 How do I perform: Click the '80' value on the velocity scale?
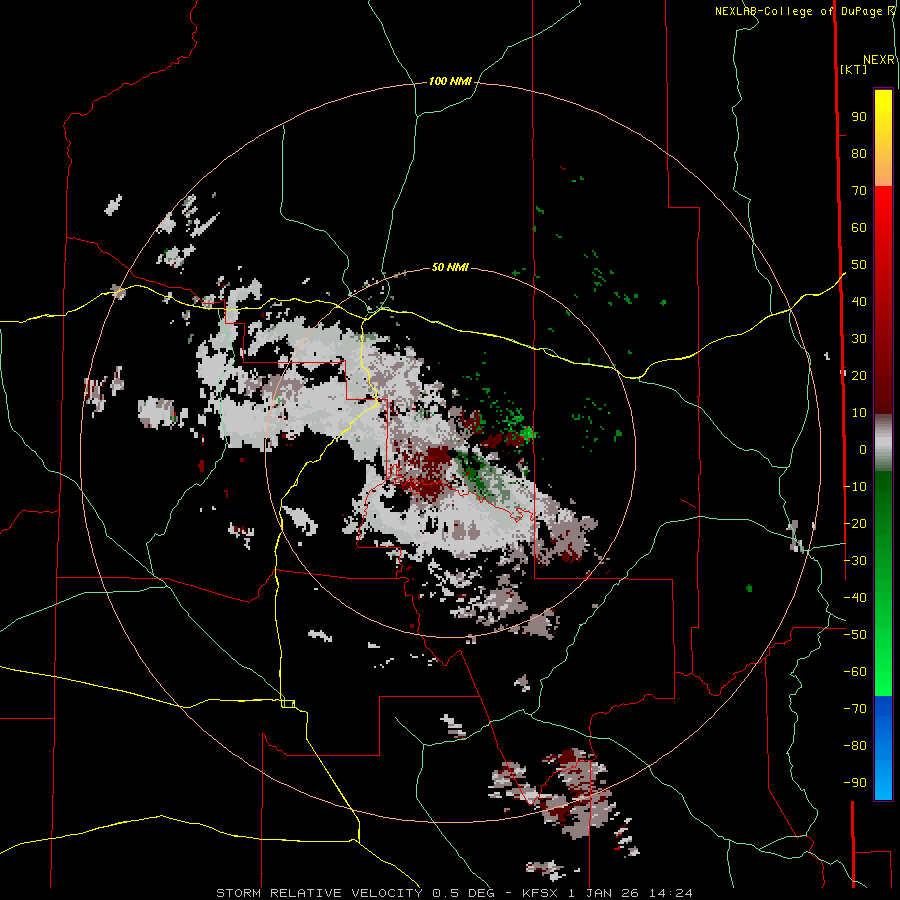(859, 153)
